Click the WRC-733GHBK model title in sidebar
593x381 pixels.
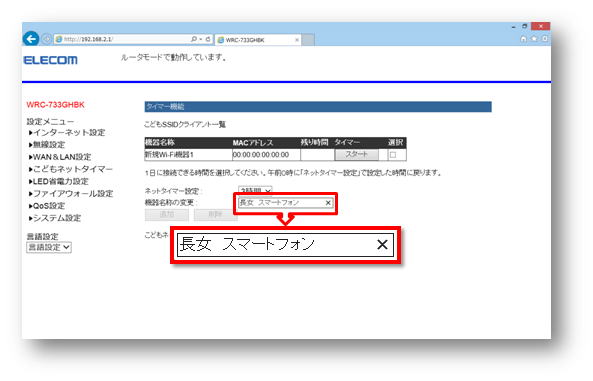pyautogui.click(x=56, y=105)
